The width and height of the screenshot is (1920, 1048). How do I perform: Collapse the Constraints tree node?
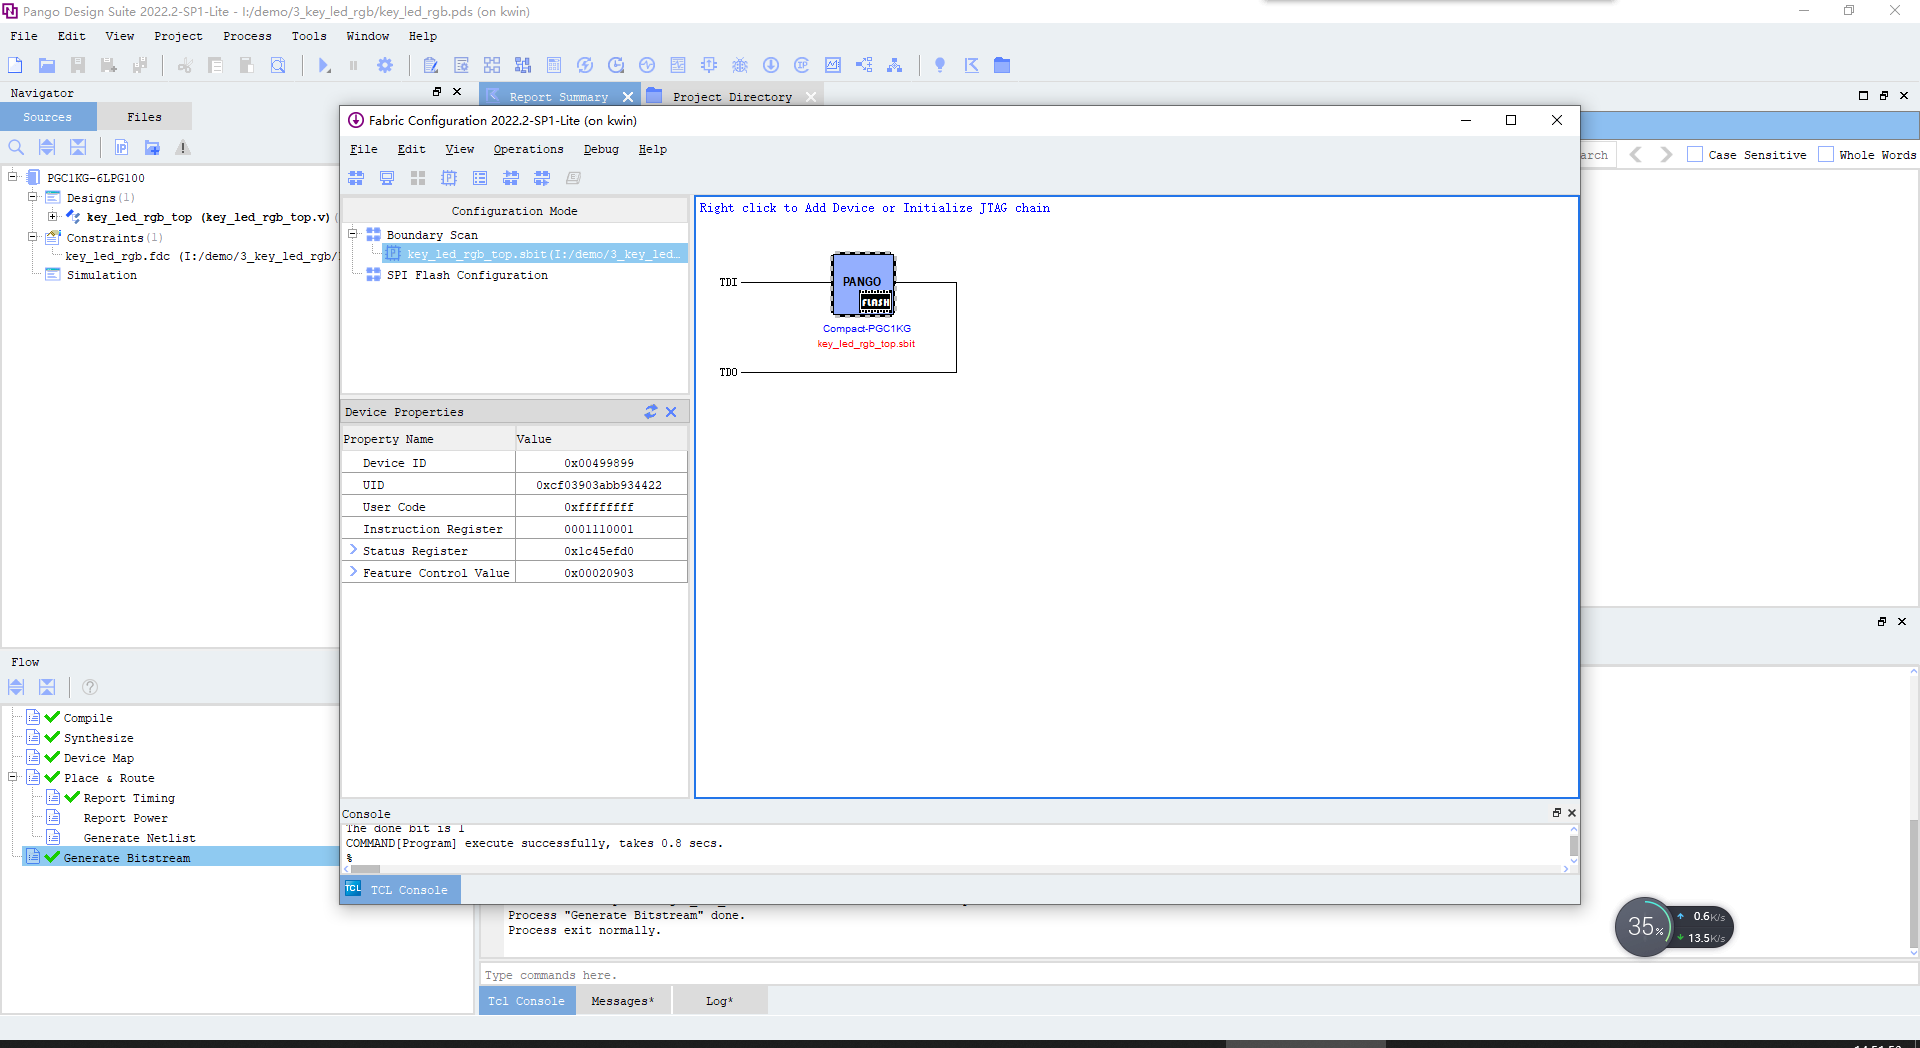pos(32,237)
